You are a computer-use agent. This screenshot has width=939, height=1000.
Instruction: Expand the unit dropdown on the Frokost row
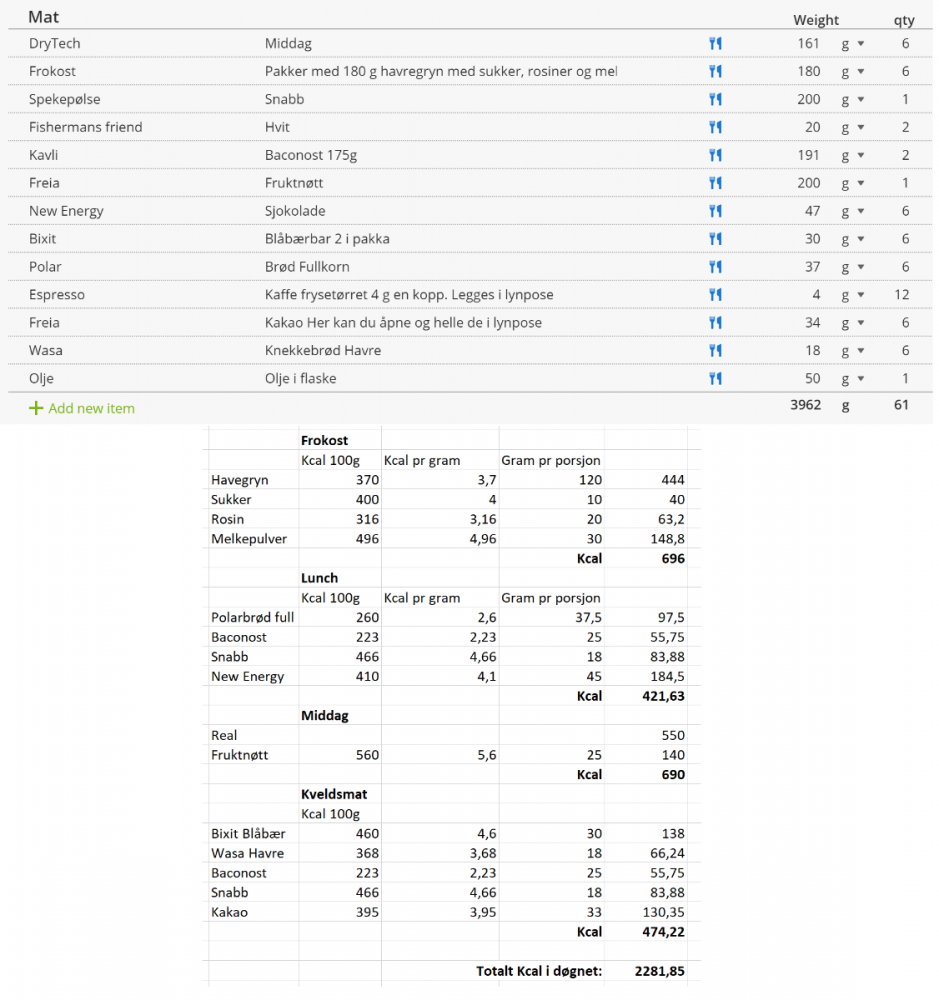(852, 72)
